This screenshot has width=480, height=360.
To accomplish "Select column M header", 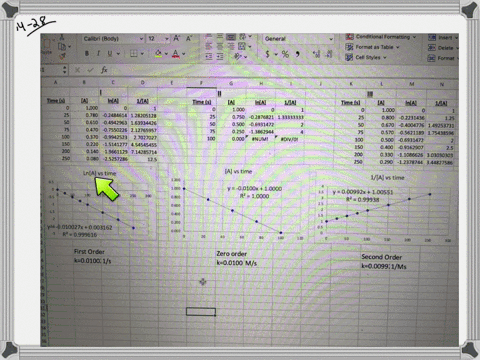I will (x=412, y=84).
